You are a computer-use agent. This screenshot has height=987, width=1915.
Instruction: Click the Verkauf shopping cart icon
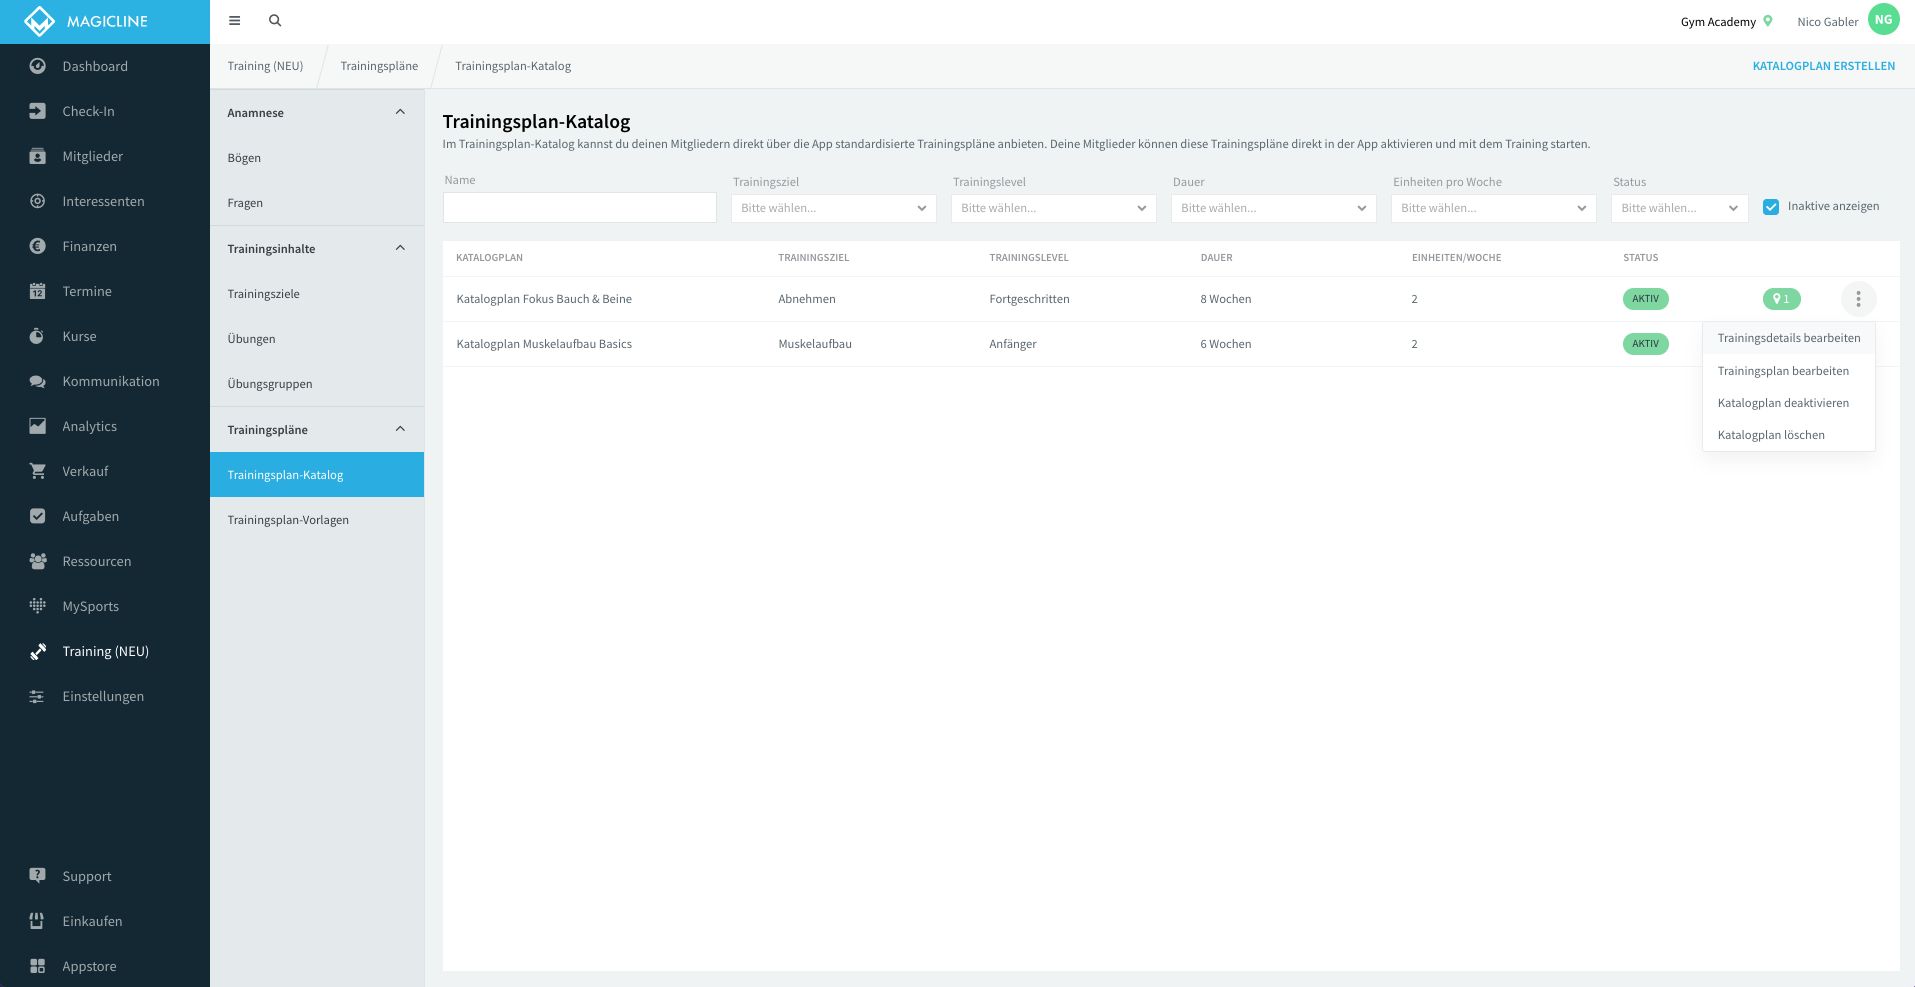(x=37, y=471)
